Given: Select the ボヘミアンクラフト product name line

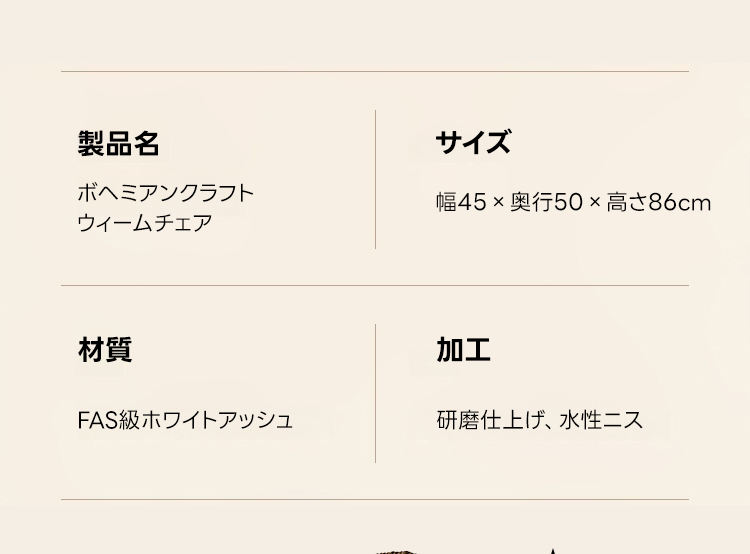Looking at the screenshot, I should pyautogui.click(x=166, y=193).
